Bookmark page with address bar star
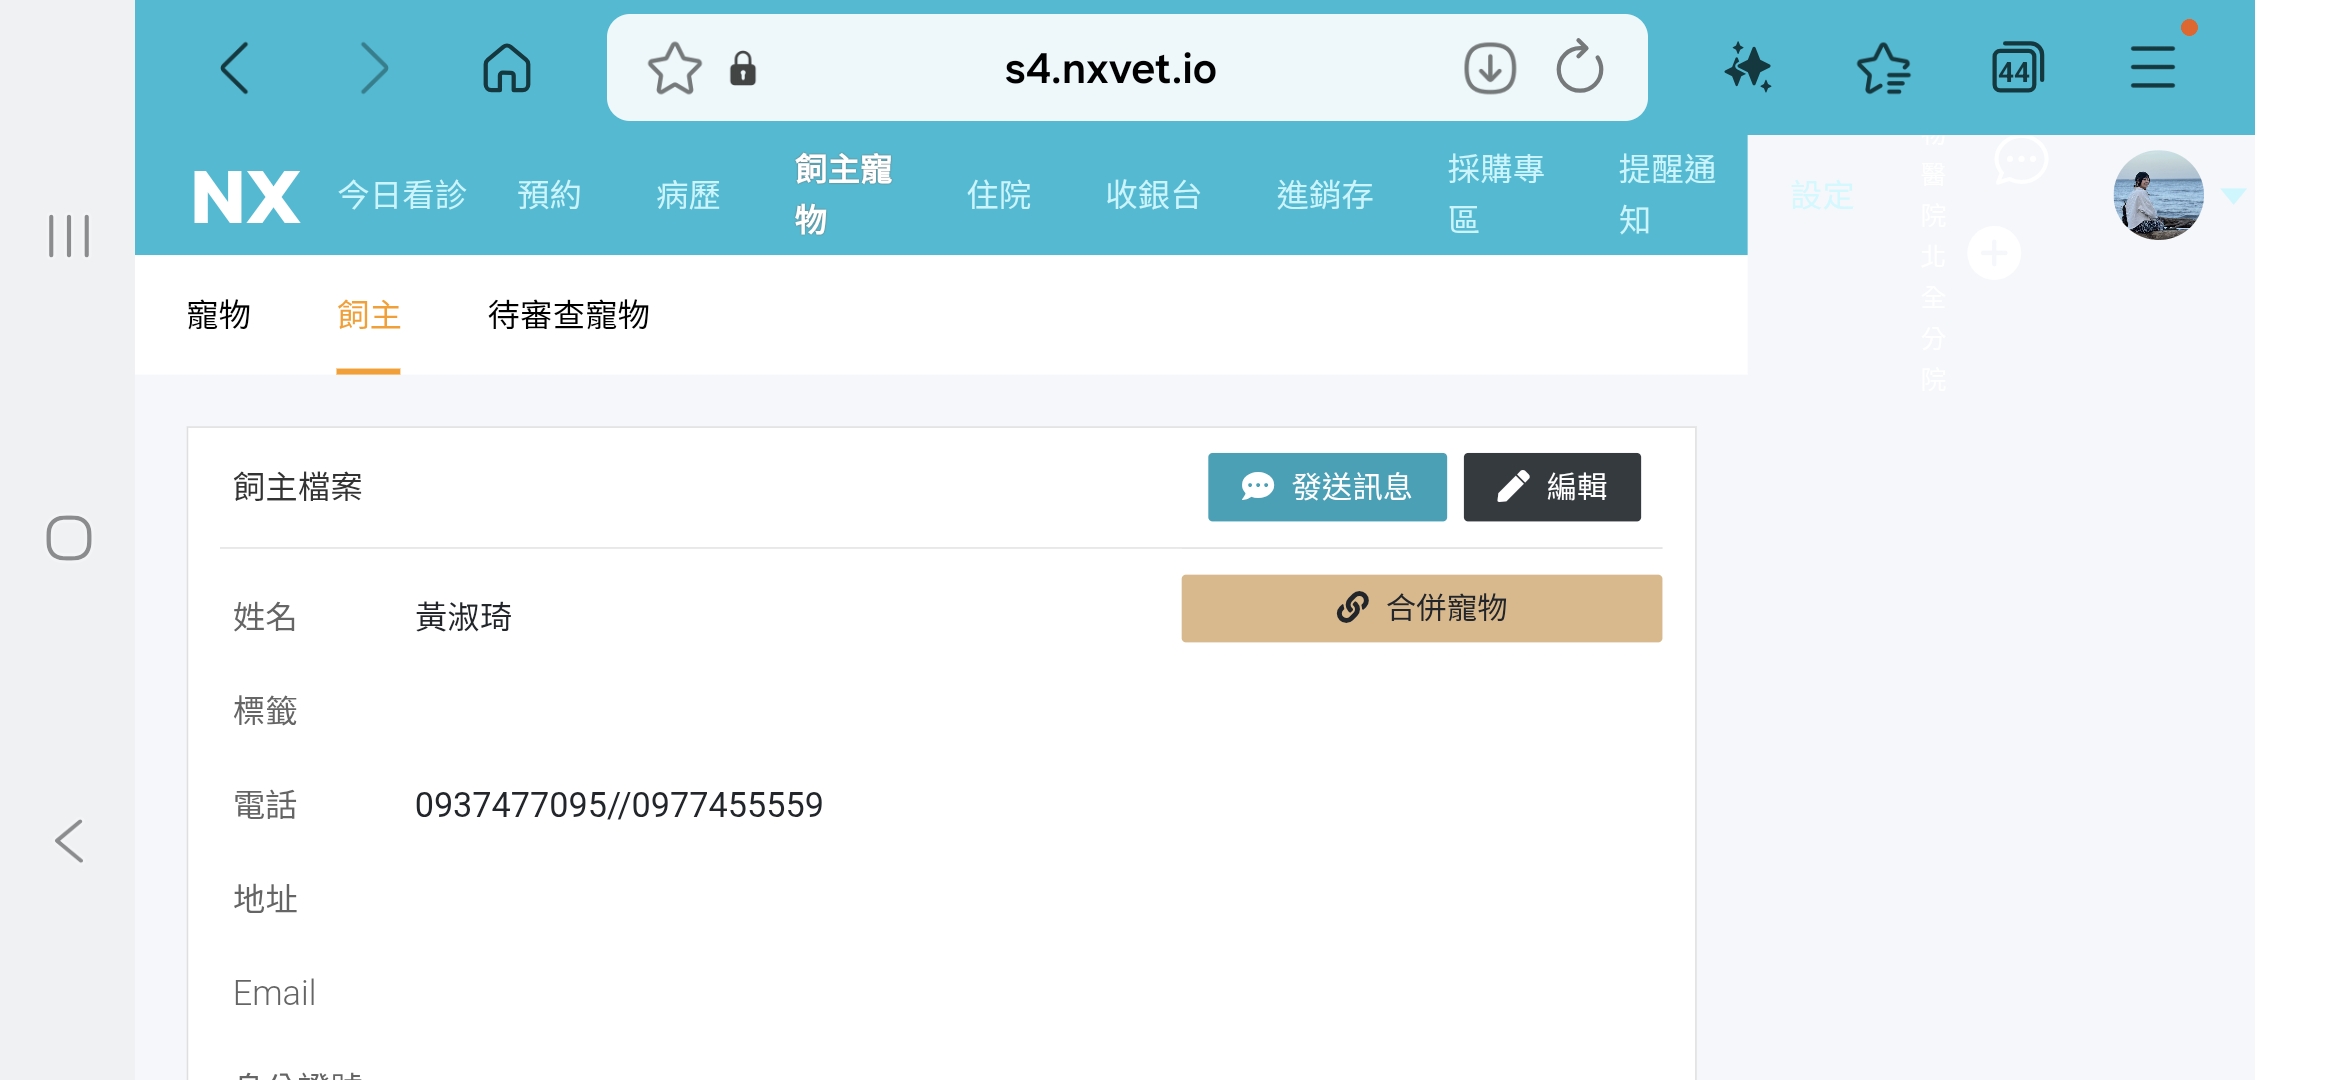The height and width of the screenshot is (1080, 2340). [674, 68]
